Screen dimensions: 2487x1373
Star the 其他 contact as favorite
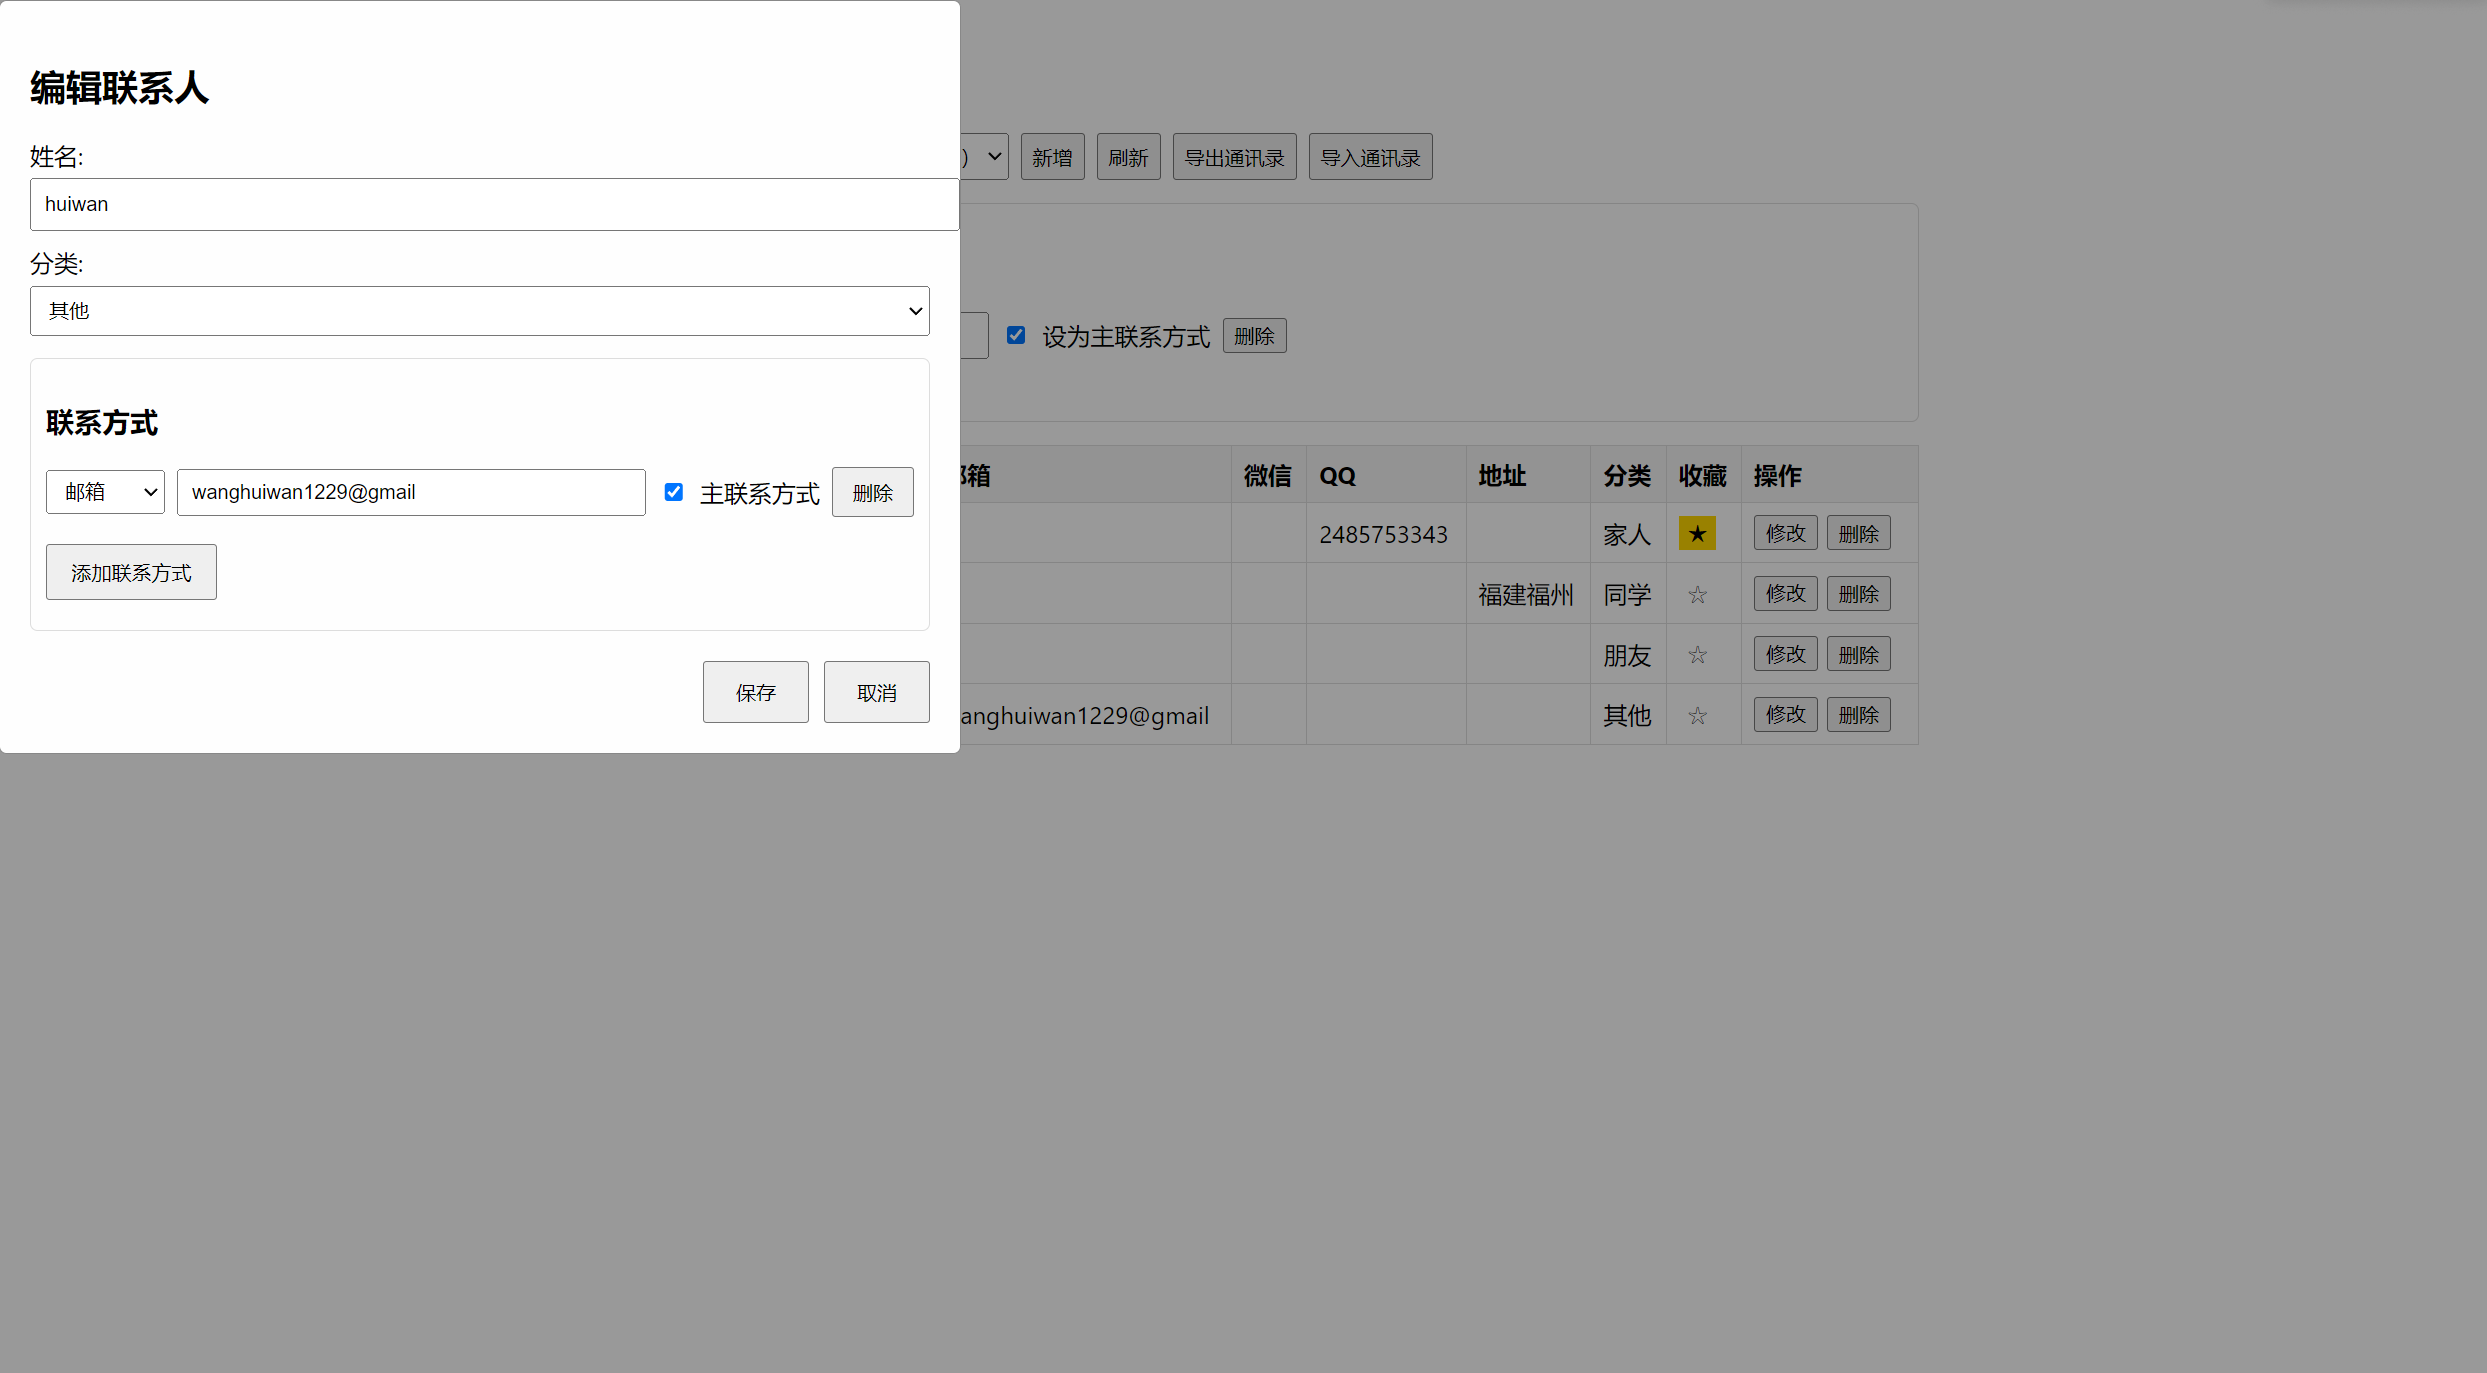click(x=1696, y=716)
